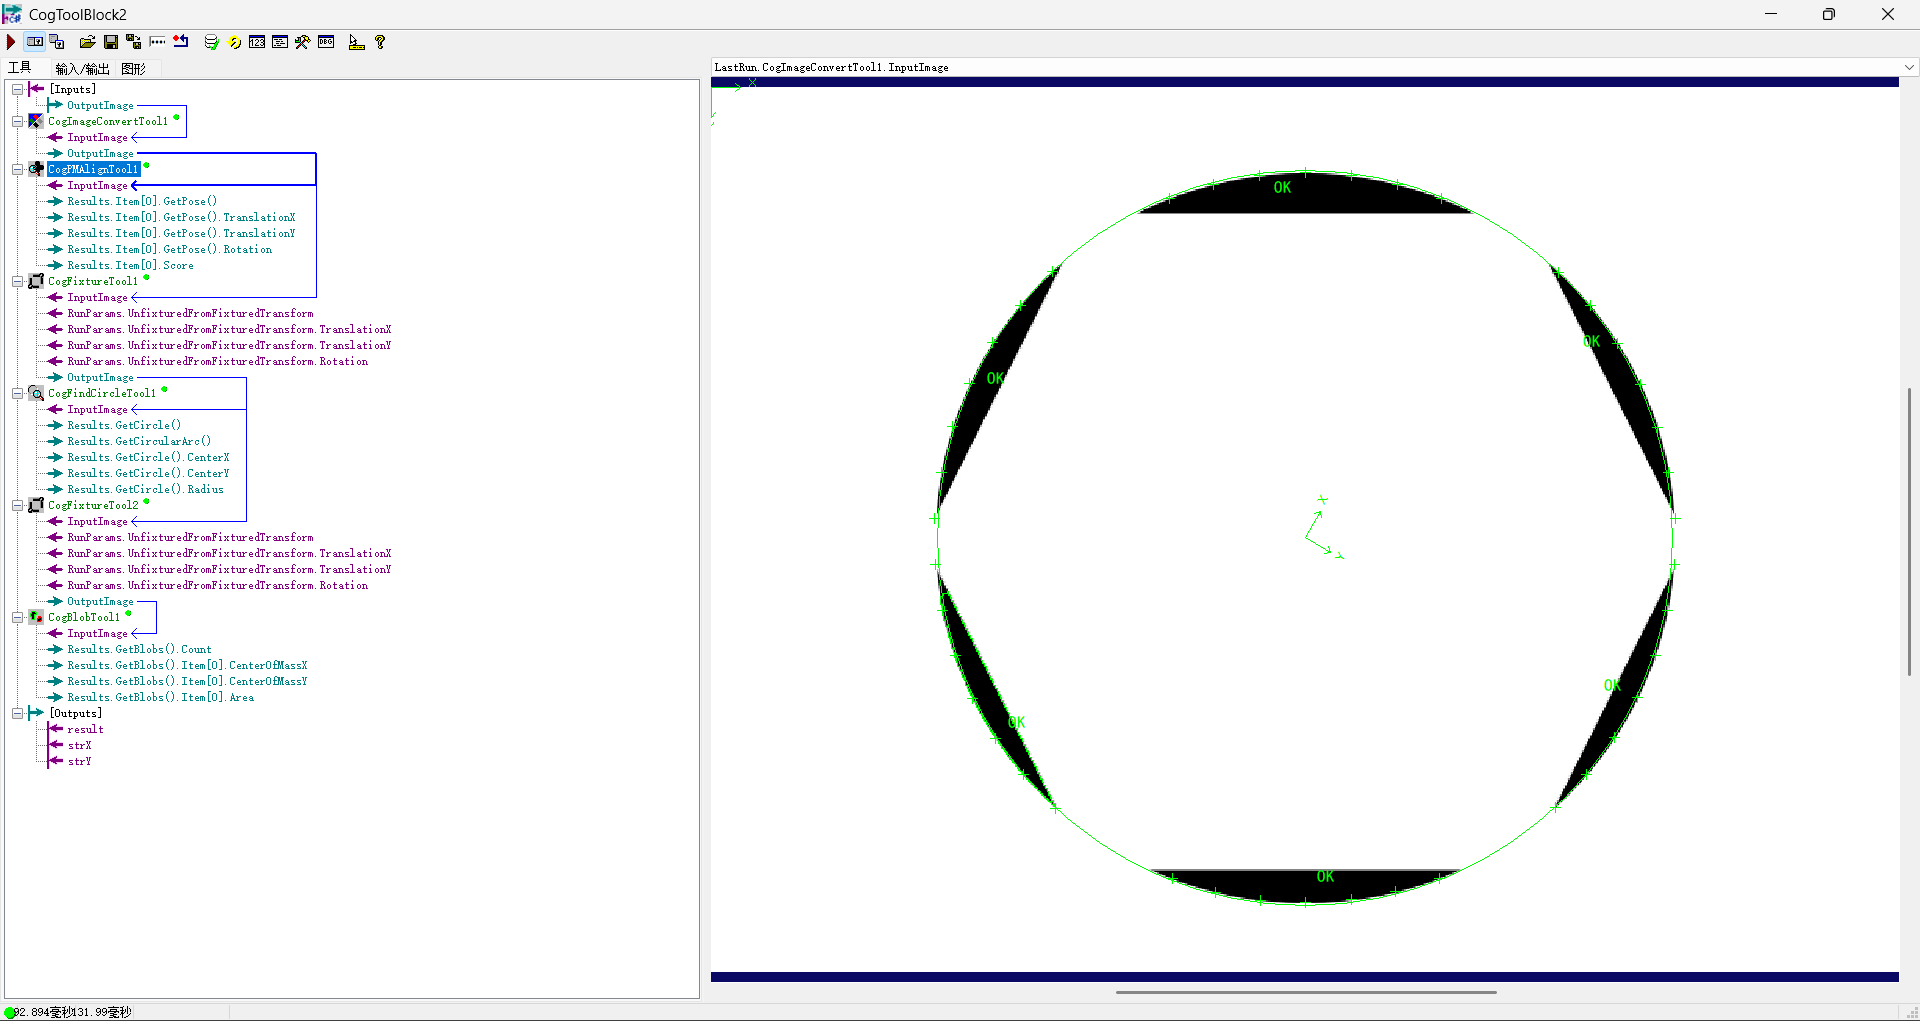Select Results.GetCircularArc() terminal
1920x1021 pixels.
point(139,441)
